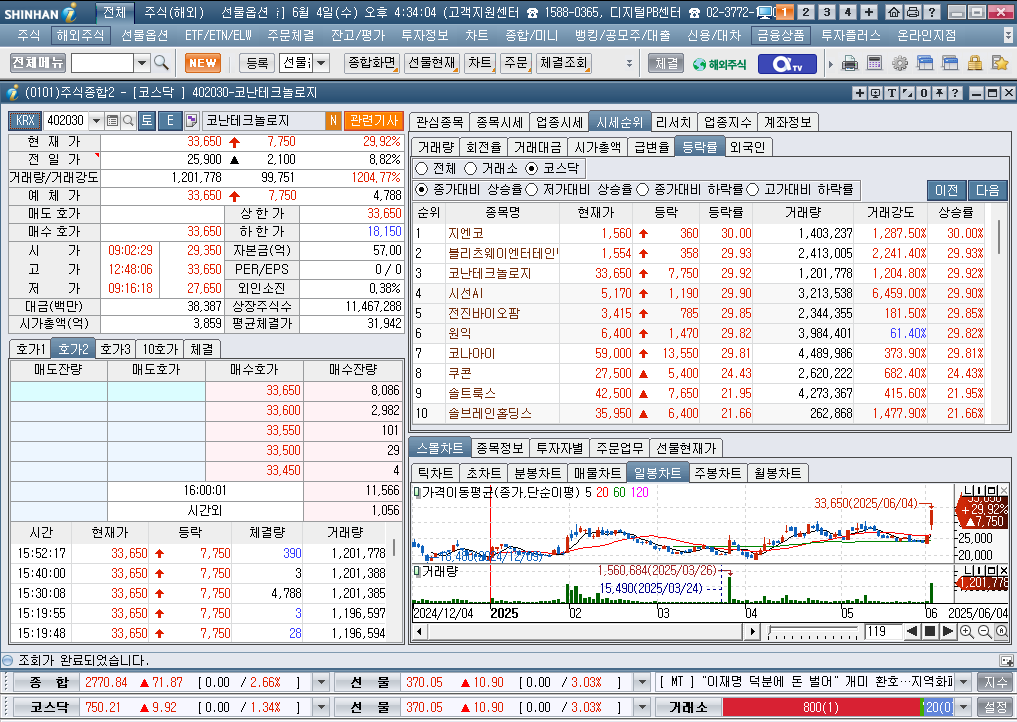Image resolution: width=1017 pixels, height=722 pixels.
Task: Click the second window layout icon before the padlock
Action: tap(950, 64)
